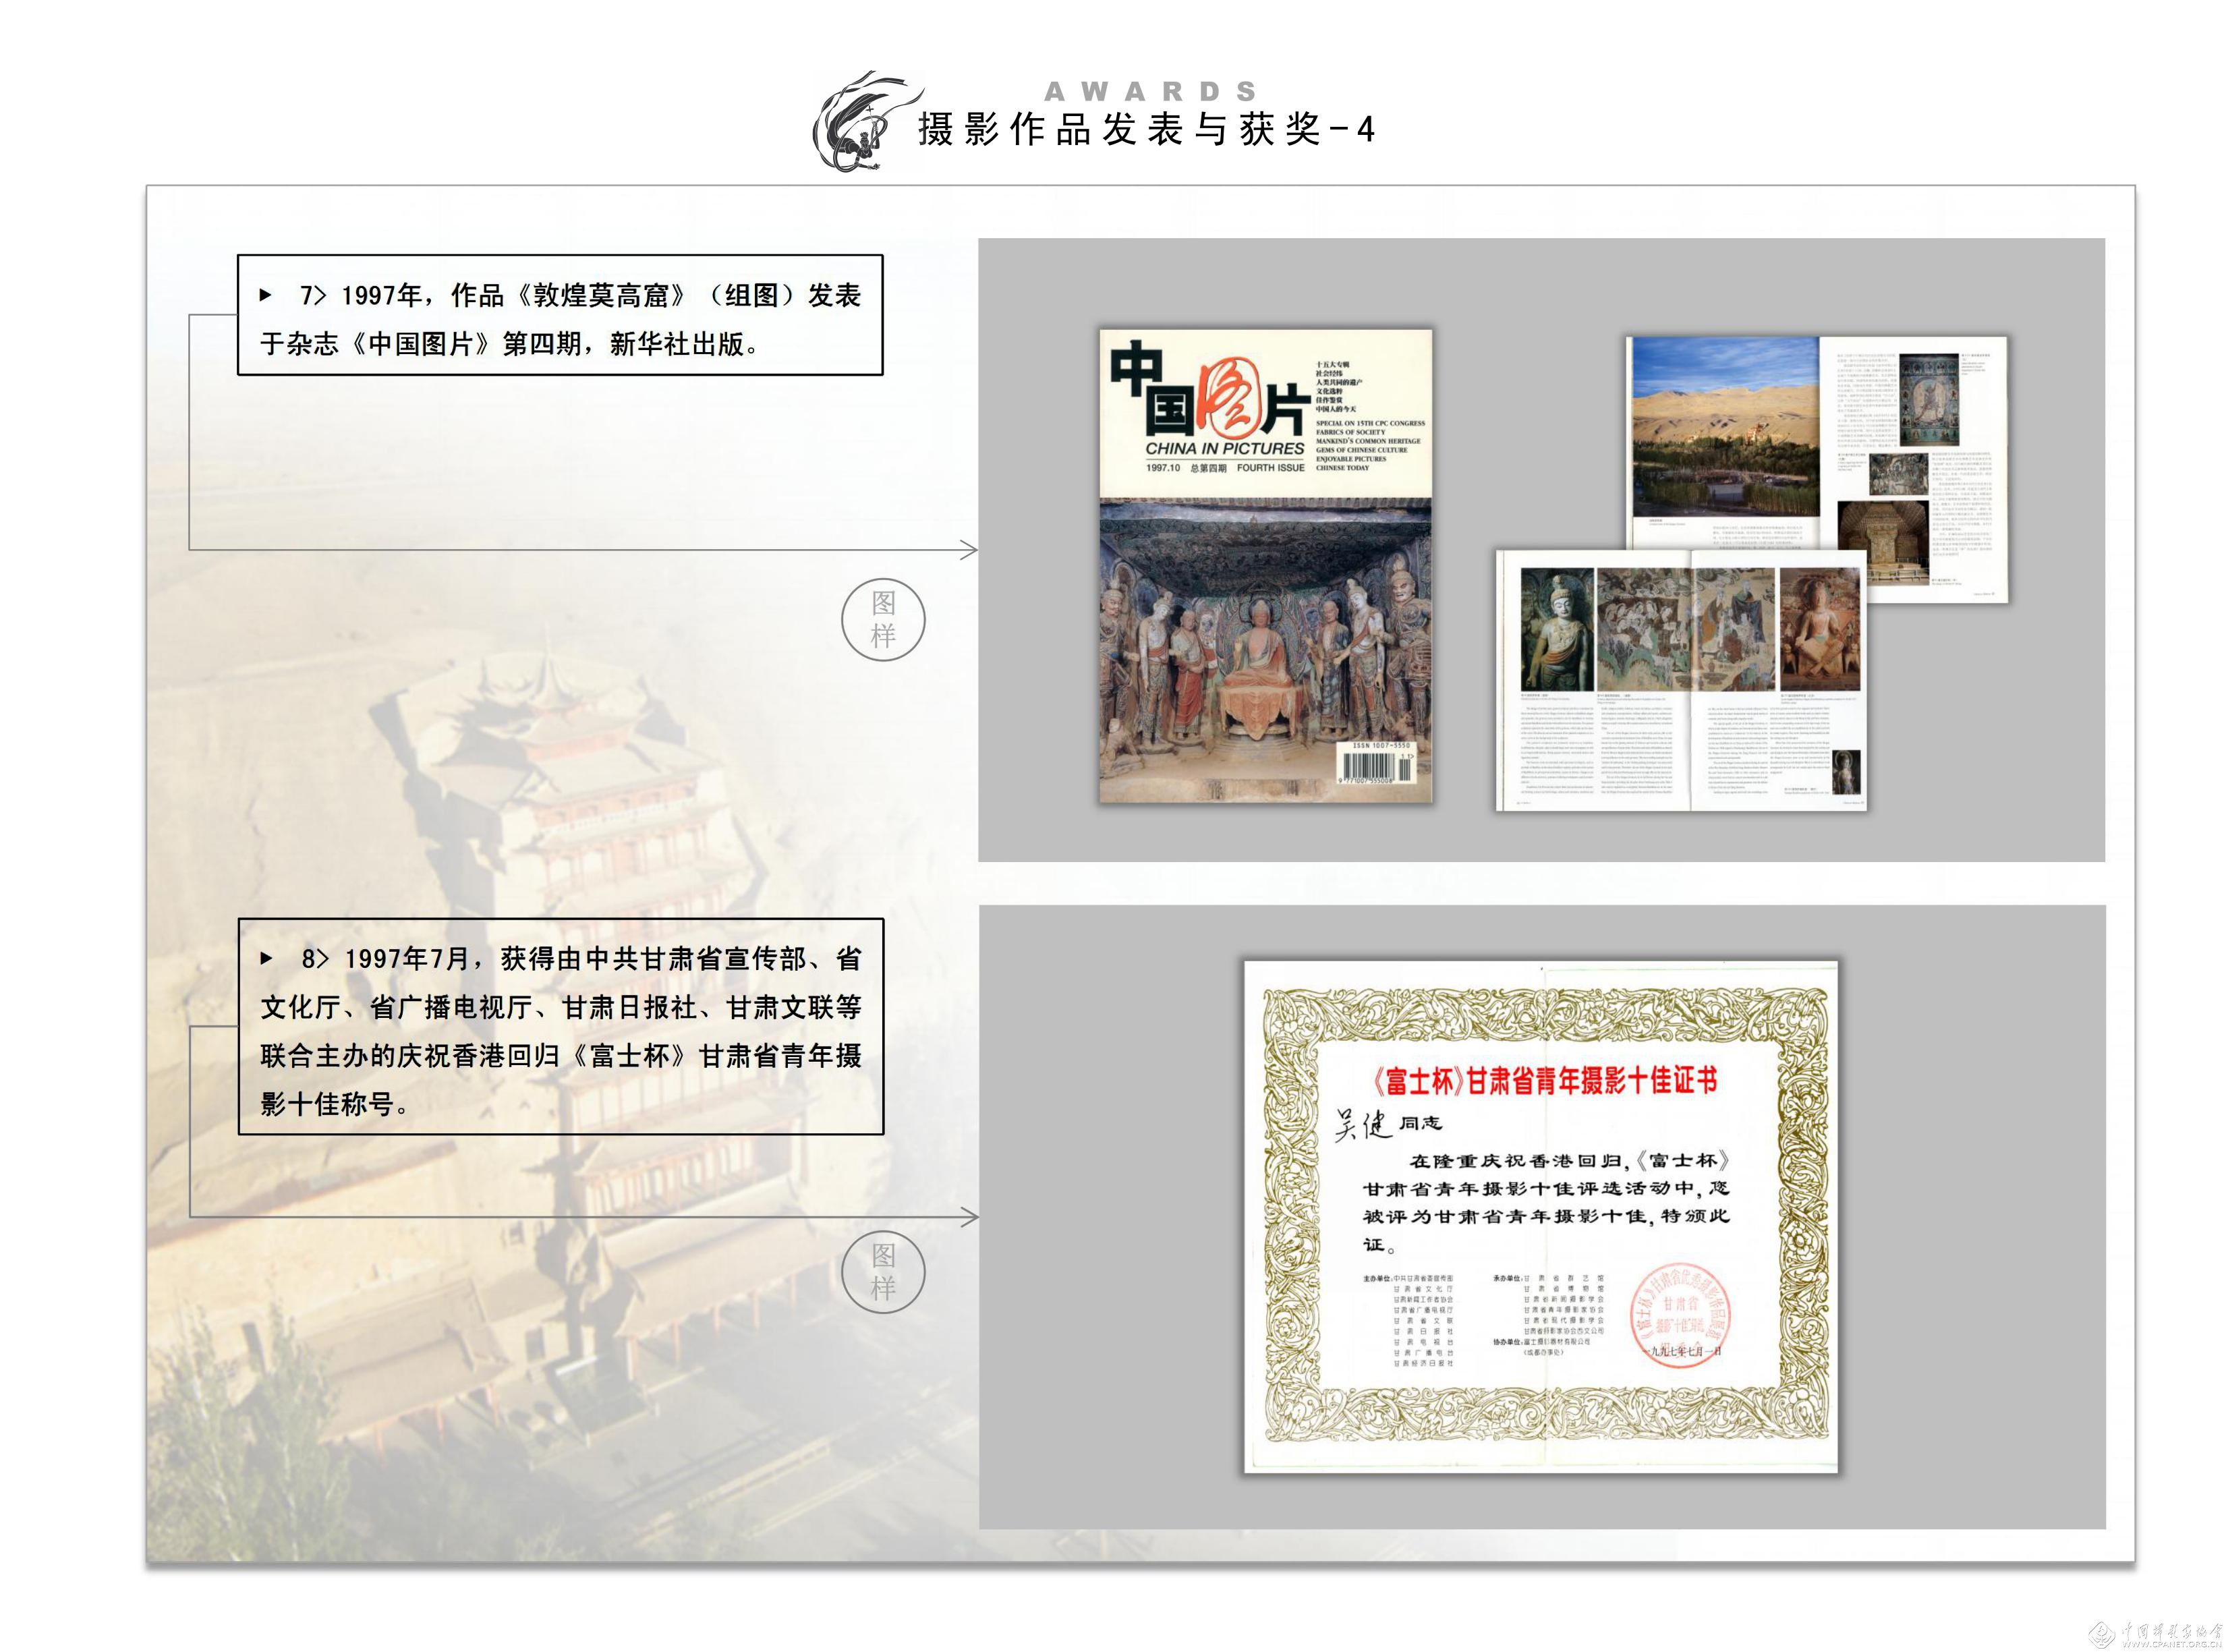The width and height of the screenshot is (2226, 1652).
Task: Click the upper 图样 circle badge
Action: (883, 619)
